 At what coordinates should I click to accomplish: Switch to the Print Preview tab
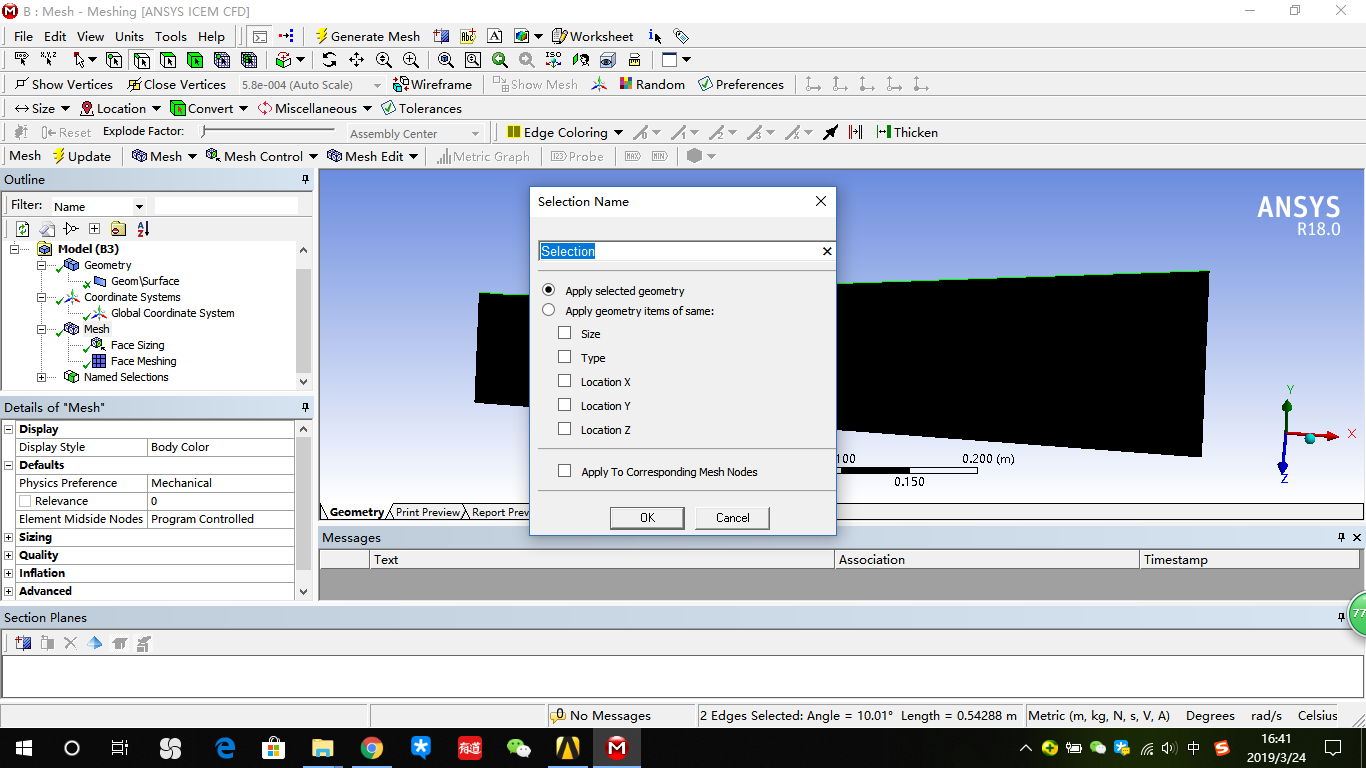coord(426,512)
